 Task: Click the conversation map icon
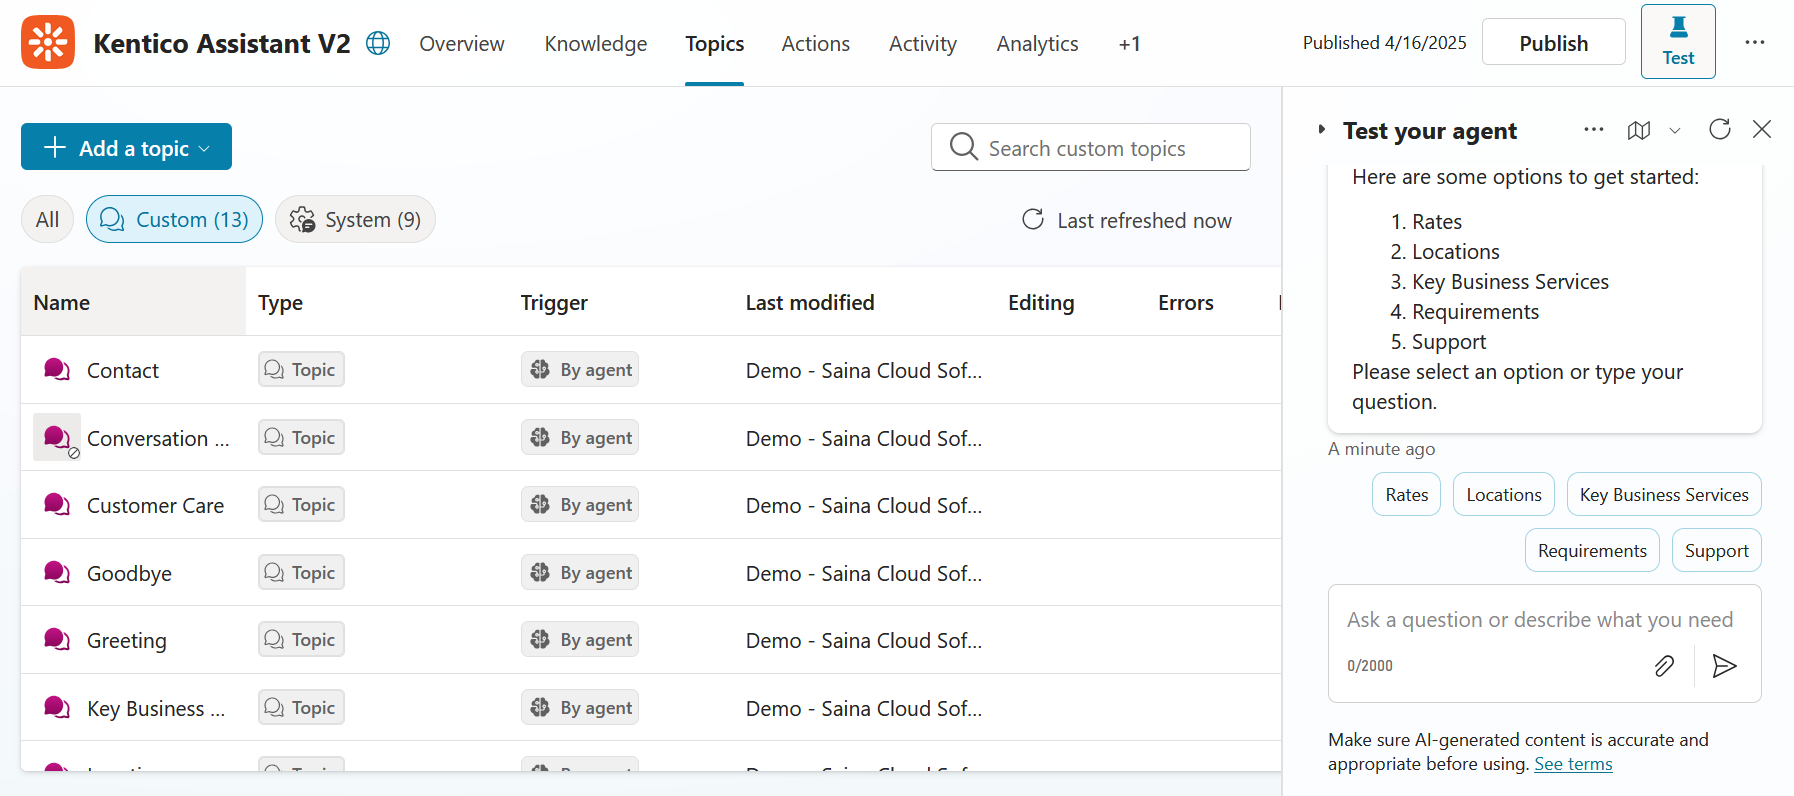(1639, 130)
